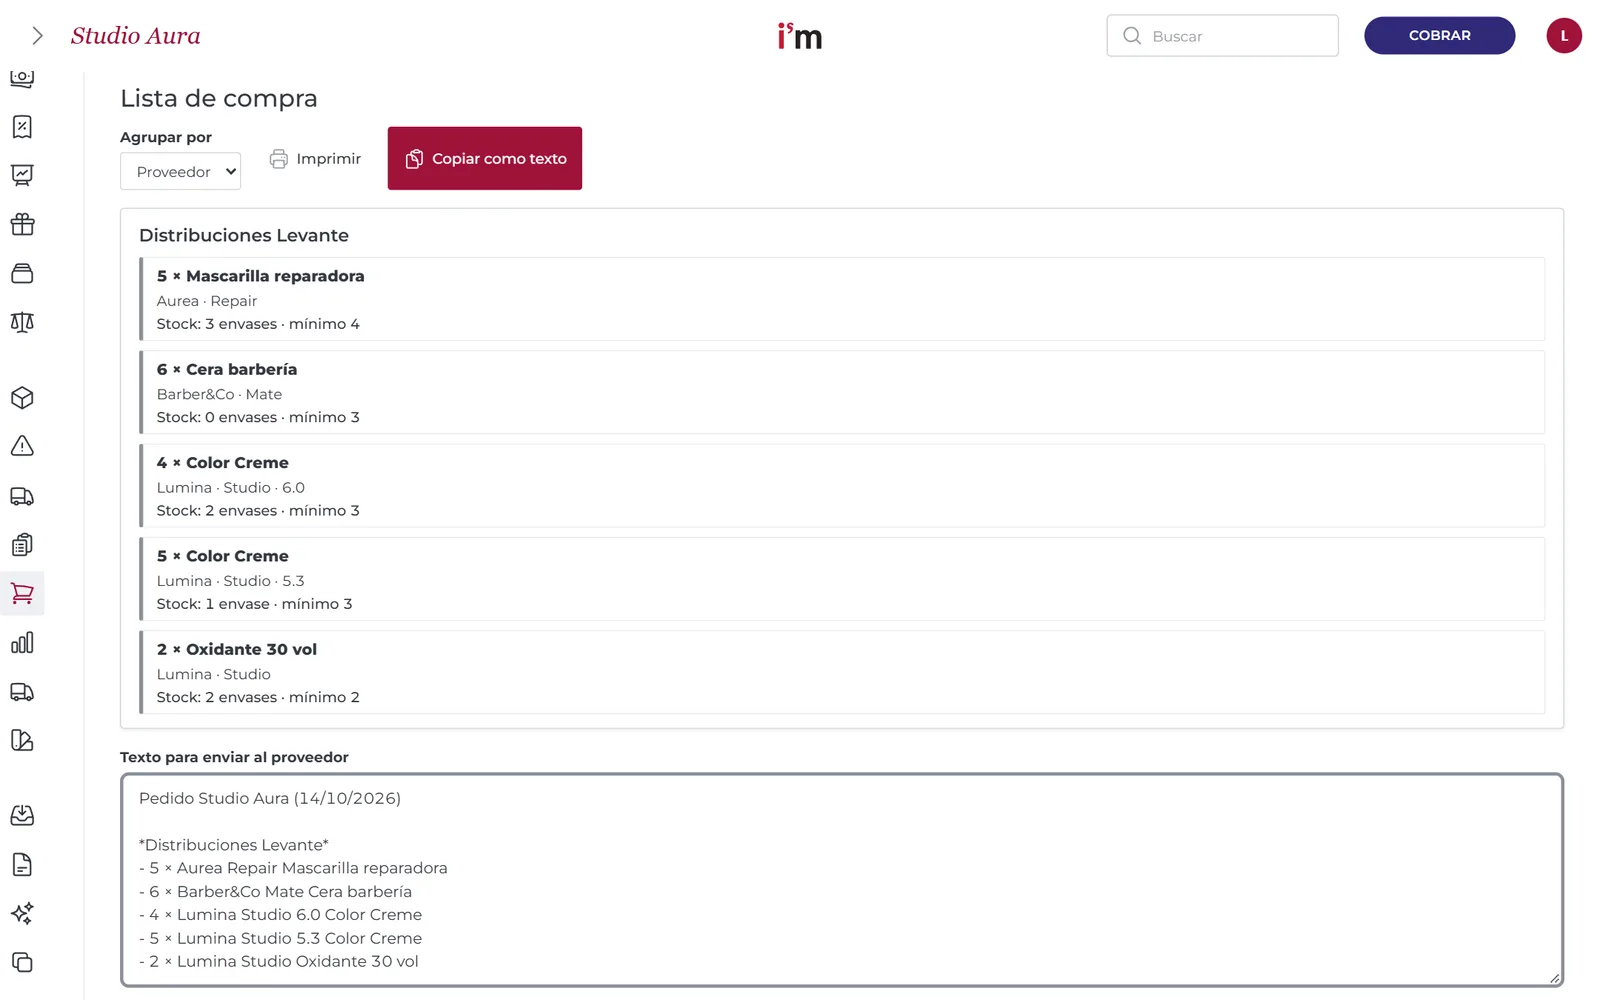Select the 4 × Color Creme row
This screenshot has height=1000, width=1600.
point(842,485)
